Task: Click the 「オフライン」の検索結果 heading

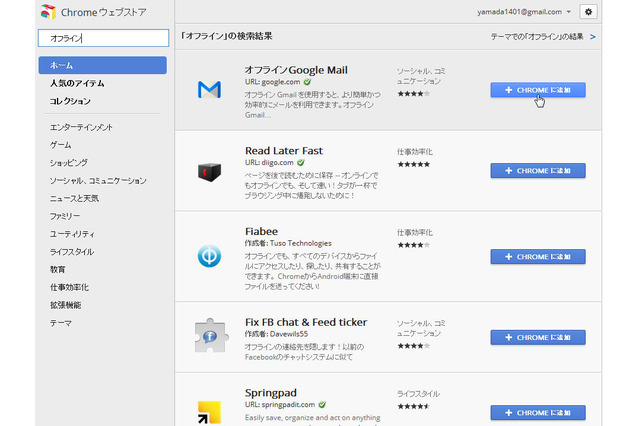Action: click(x=227, y=36)
